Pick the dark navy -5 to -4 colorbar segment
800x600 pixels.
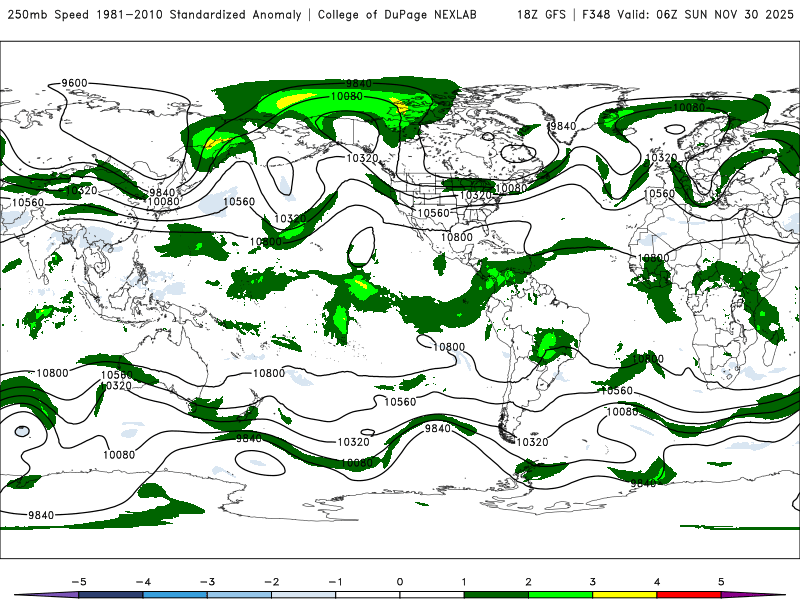coord(111,595)
